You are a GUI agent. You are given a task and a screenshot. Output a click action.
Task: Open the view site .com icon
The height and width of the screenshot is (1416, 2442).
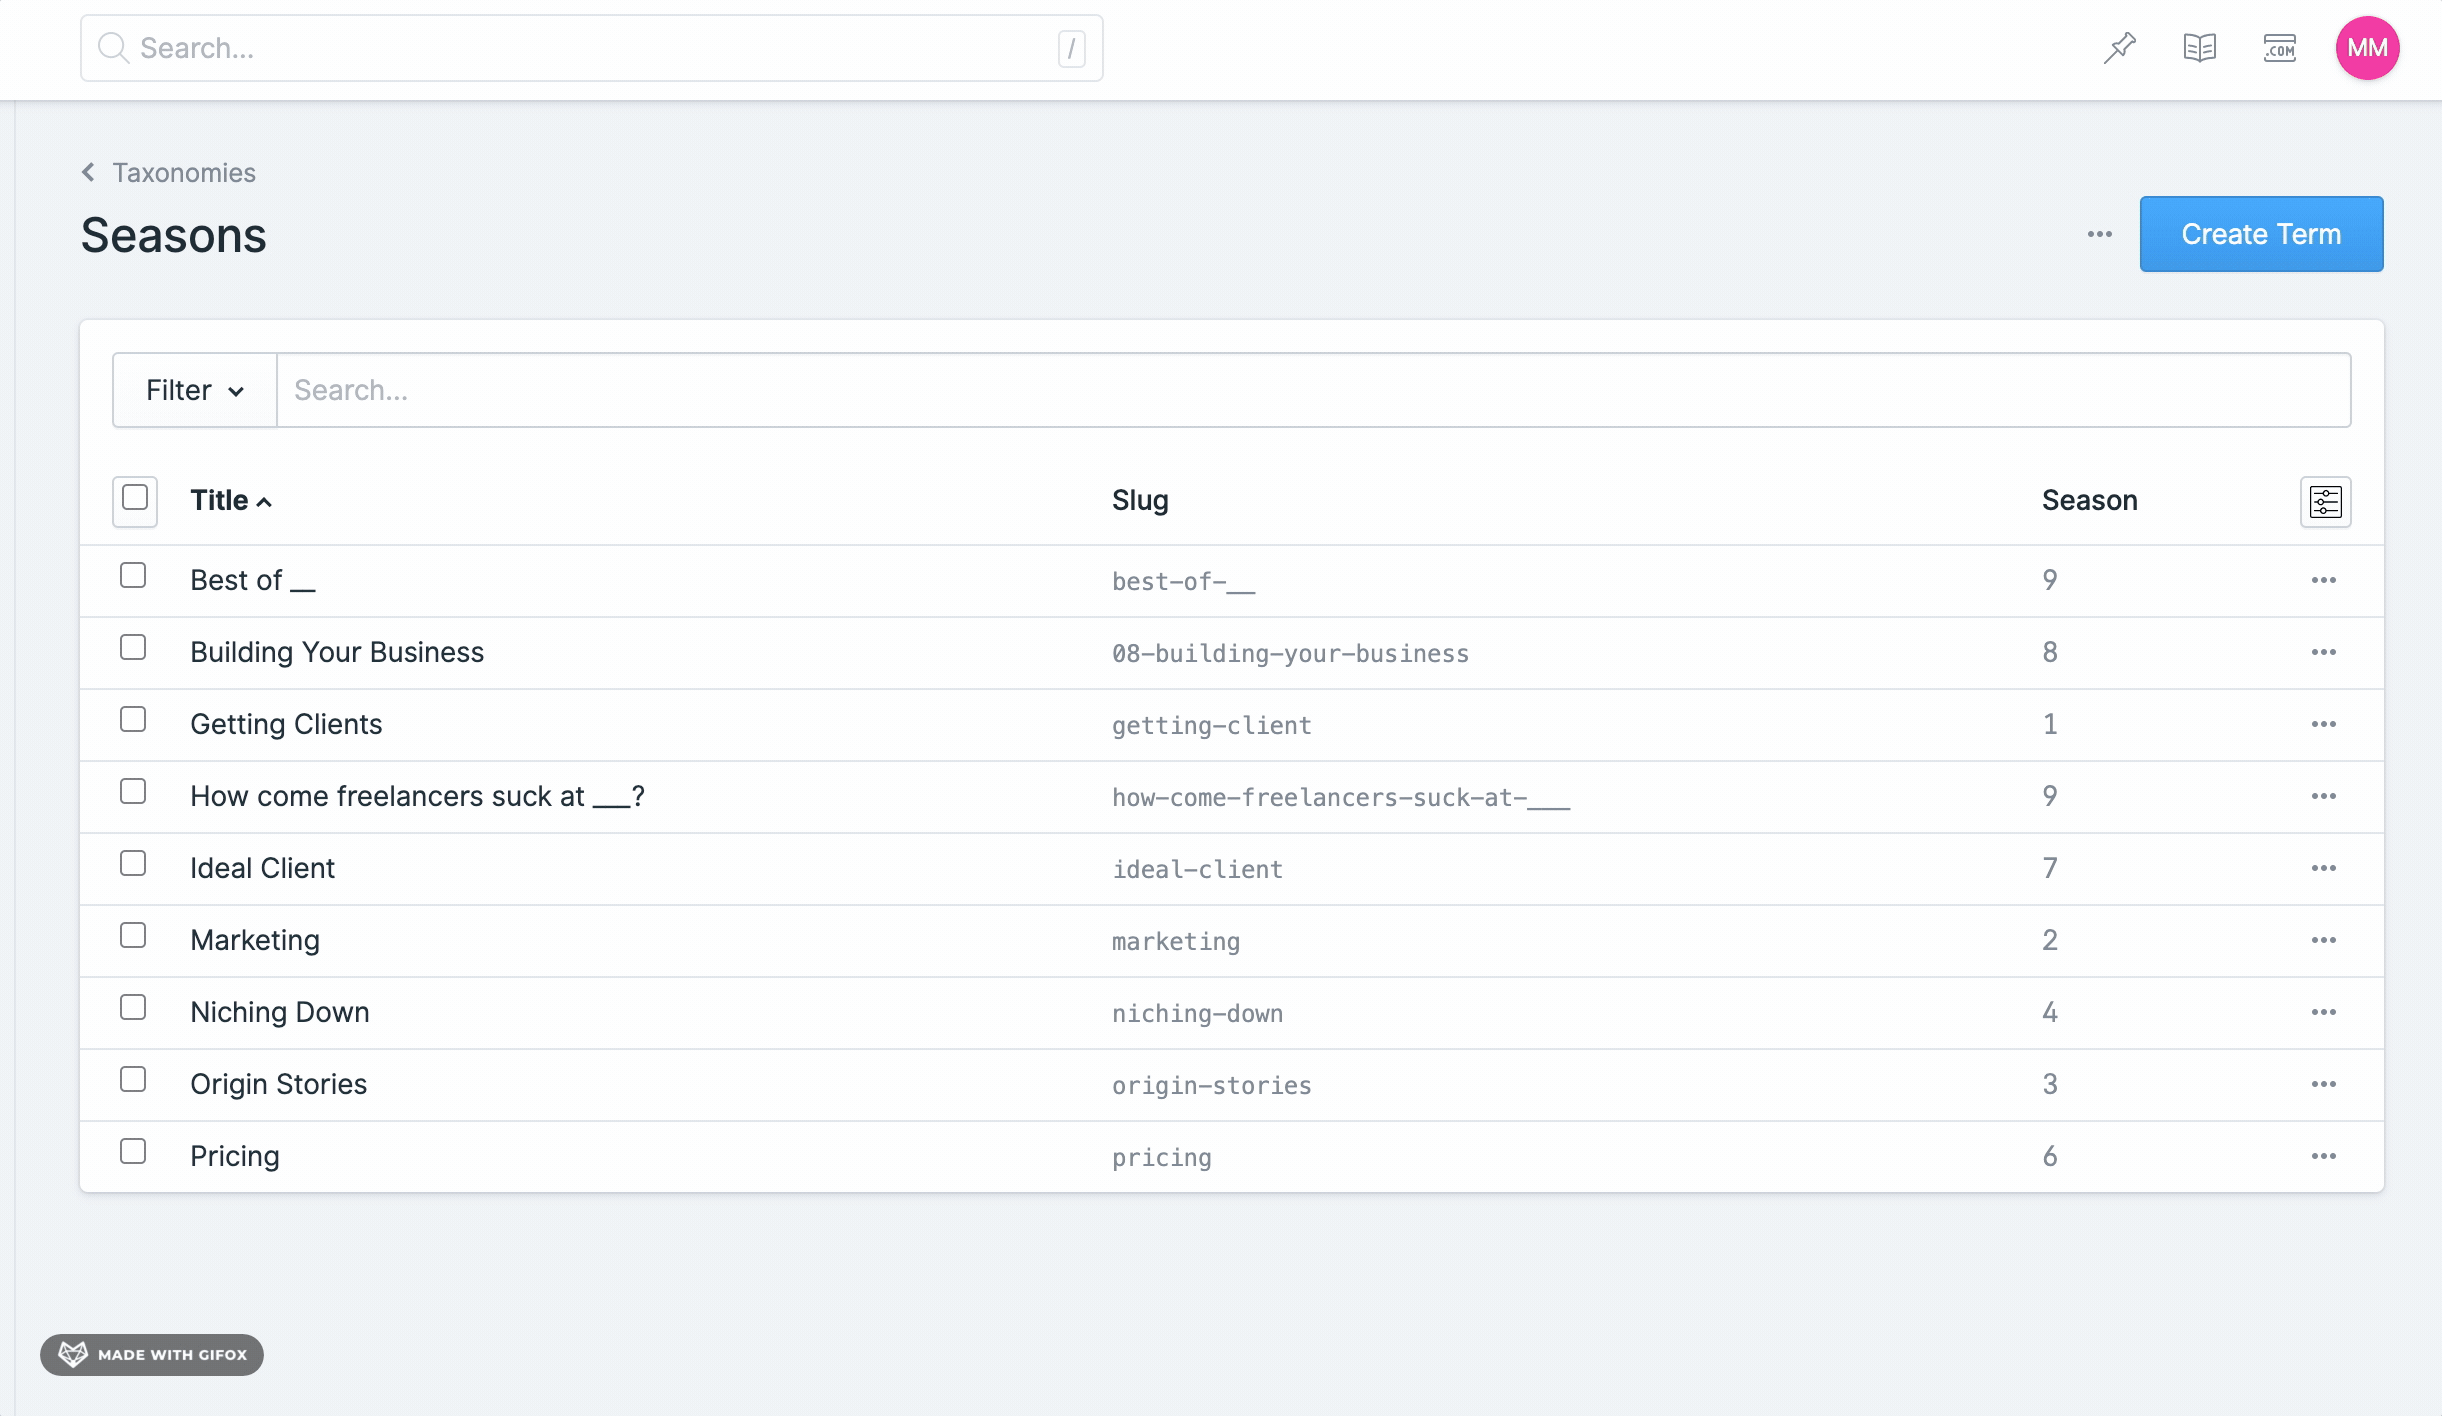[x=2279, y=48]
